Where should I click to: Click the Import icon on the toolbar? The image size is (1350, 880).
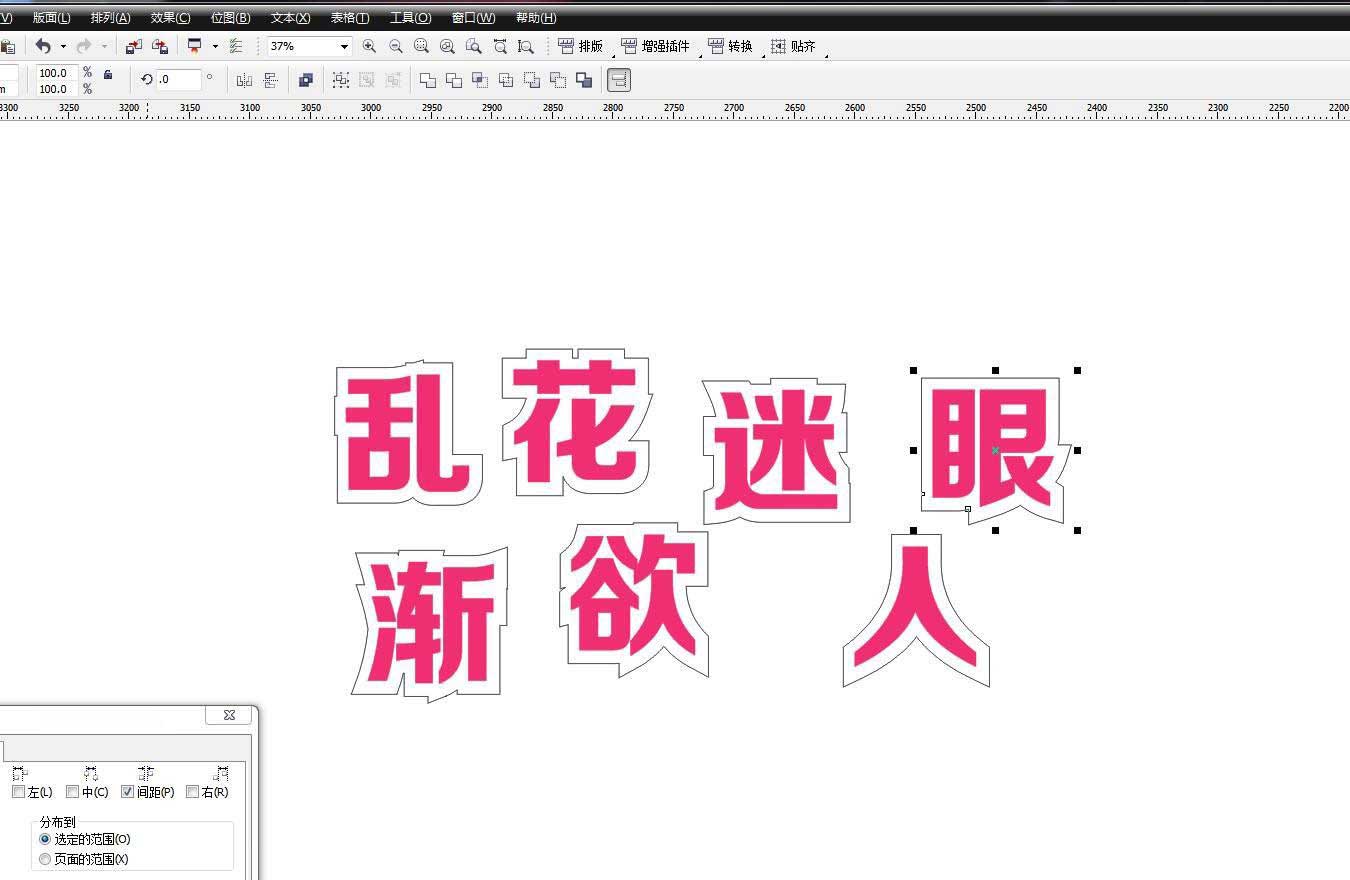coord(134,46)
